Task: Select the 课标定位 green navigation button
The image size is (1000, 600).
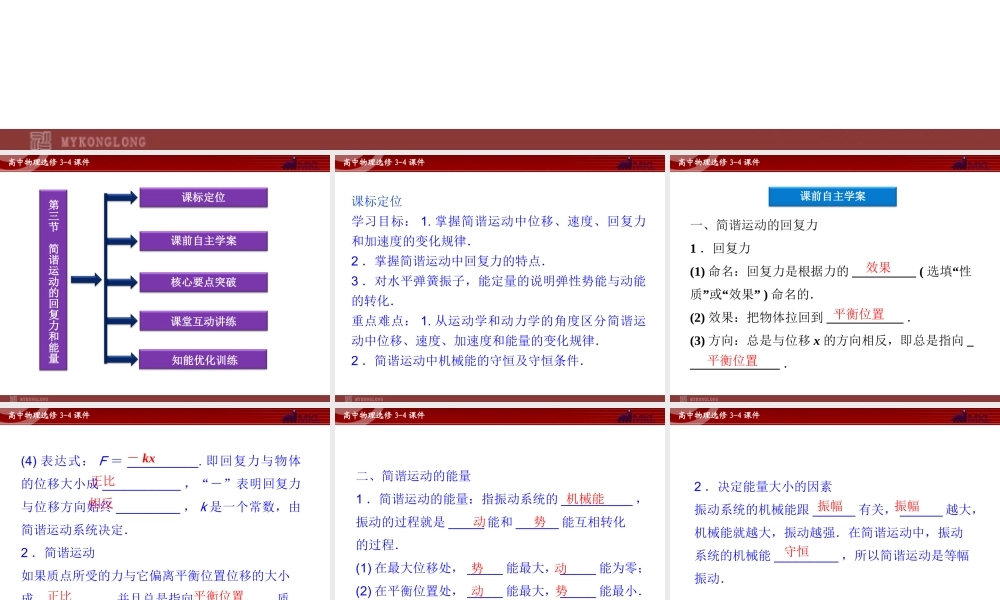Action: pos(205,197)
